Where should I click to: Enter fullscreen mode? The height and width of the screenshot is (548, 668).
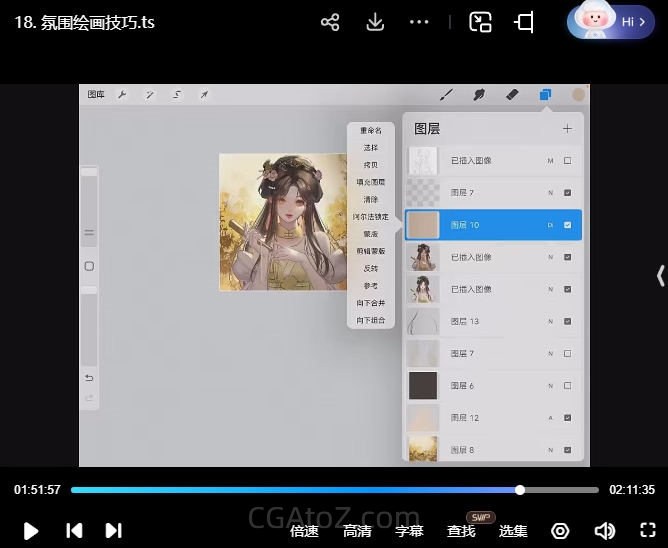[647, 531]
